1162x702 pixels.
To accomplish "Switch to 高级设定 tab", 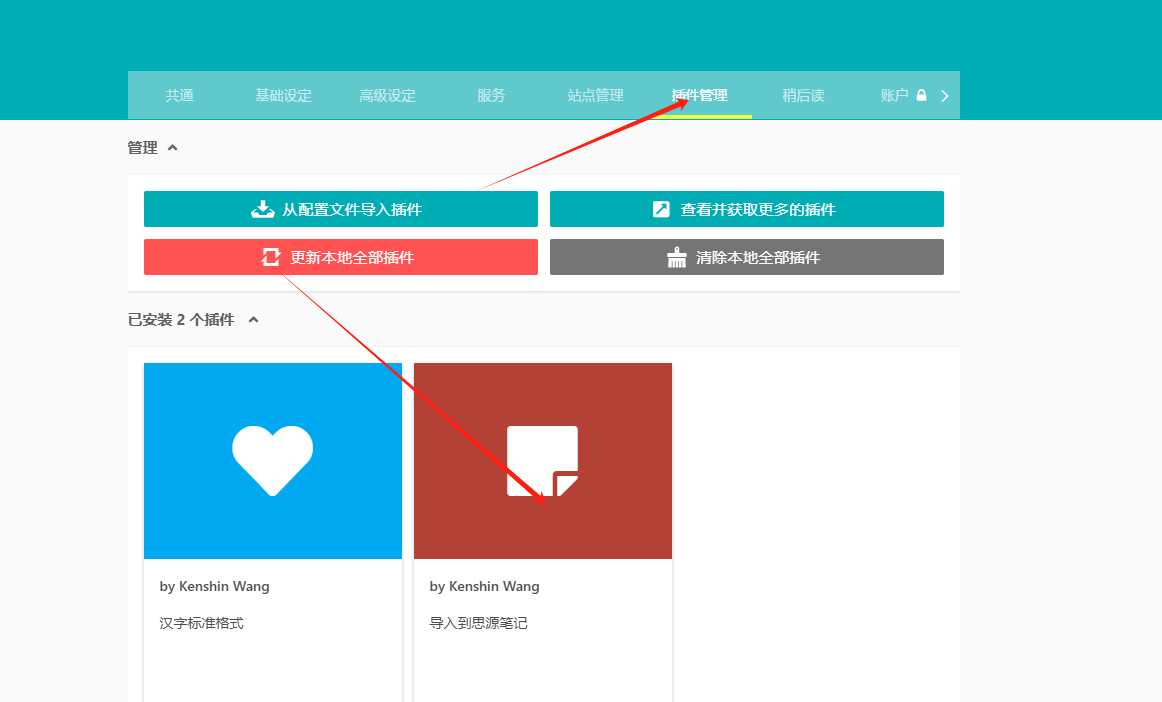I will point(388,96).
